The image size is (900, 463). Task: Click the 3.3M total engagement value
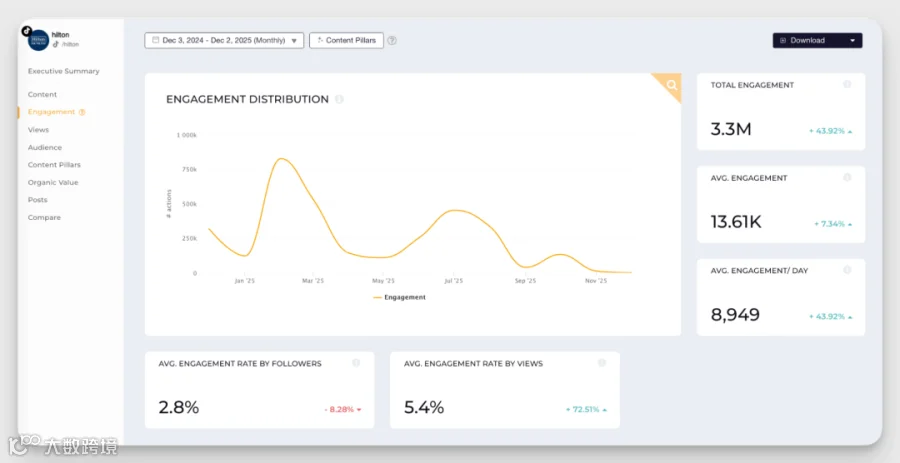pos(731,129)
